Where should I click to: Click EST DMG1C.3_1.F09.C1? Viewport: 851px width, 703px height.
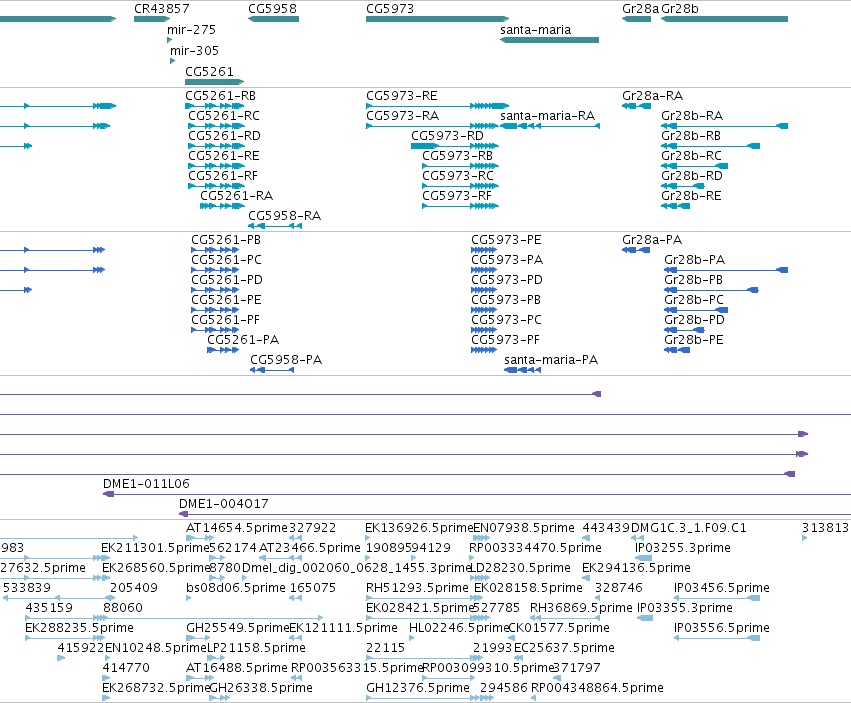637,538
